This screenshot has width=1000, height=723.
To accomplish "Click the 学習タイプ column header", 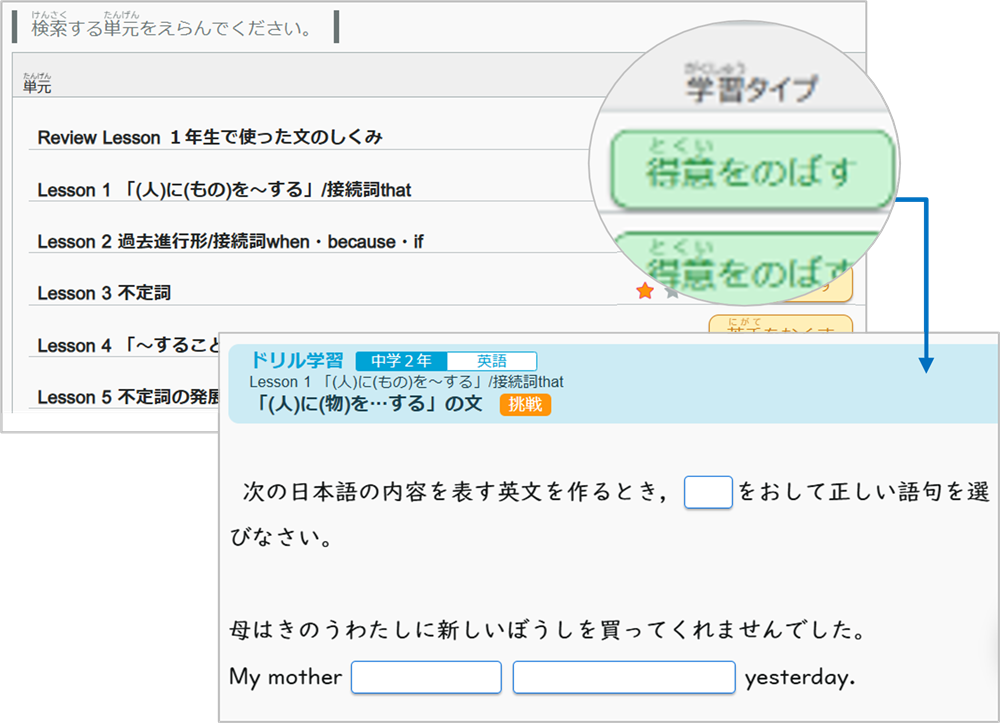I will coord(750,88).
